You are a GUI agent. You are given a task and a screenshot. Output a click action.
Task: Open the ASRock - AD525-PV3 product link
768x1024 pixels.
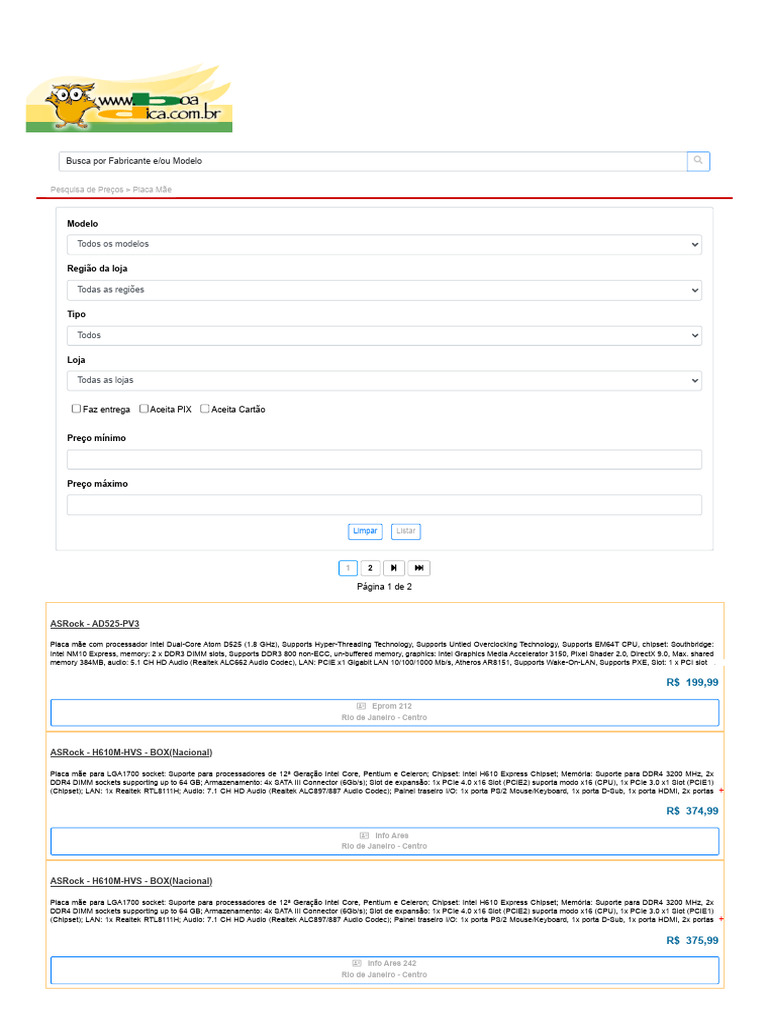(x=95, y=624)
